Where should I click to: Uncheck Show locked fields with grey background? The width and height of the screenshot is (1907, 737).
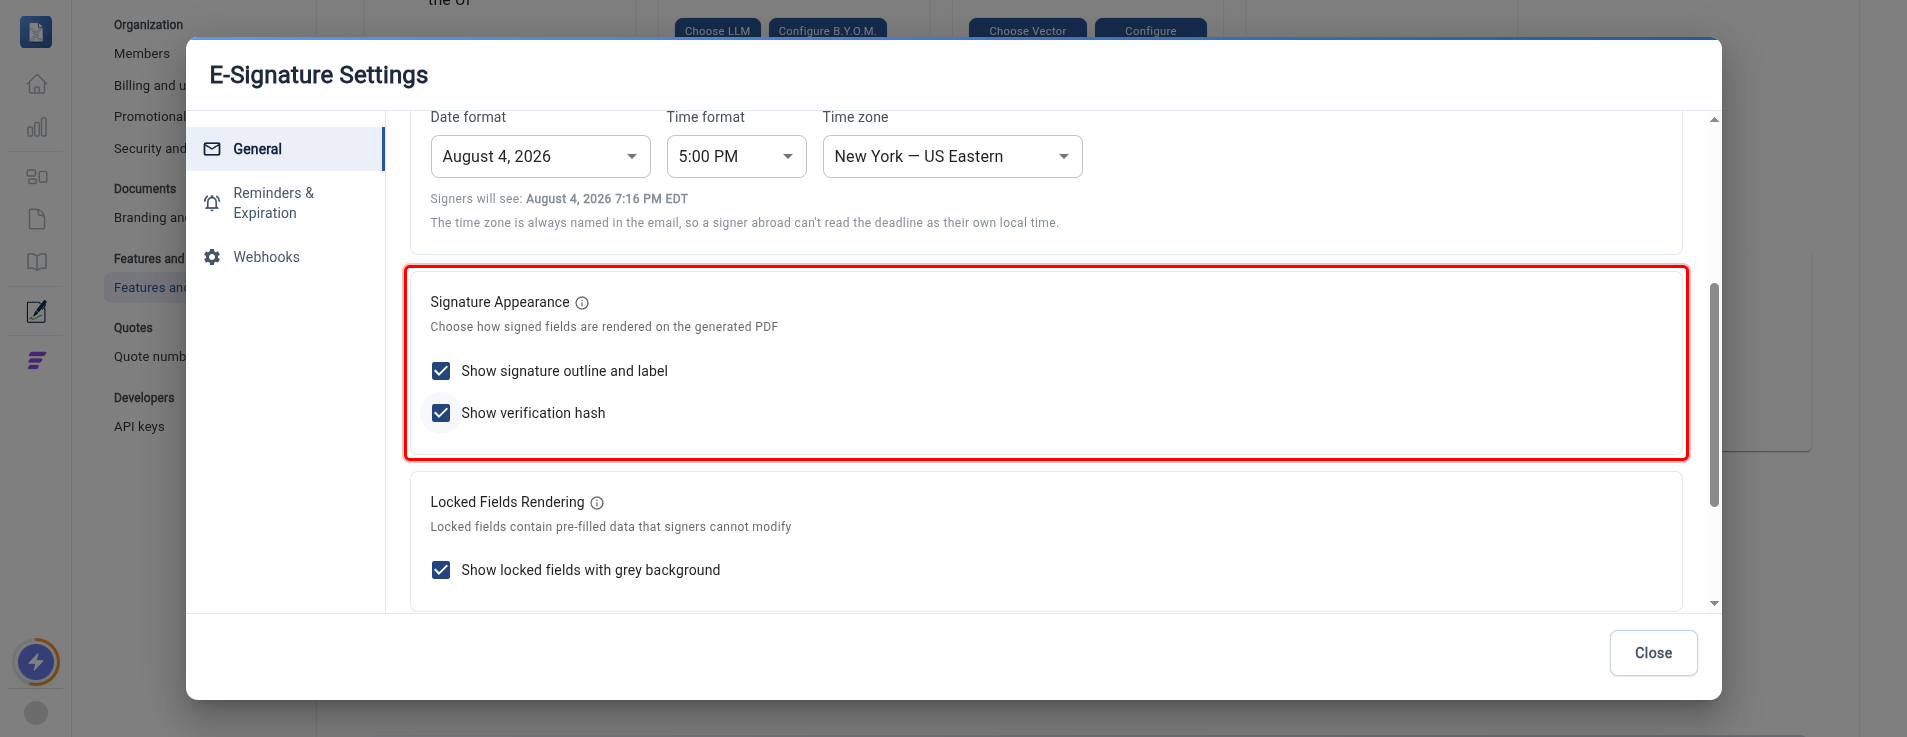(441, 570)
